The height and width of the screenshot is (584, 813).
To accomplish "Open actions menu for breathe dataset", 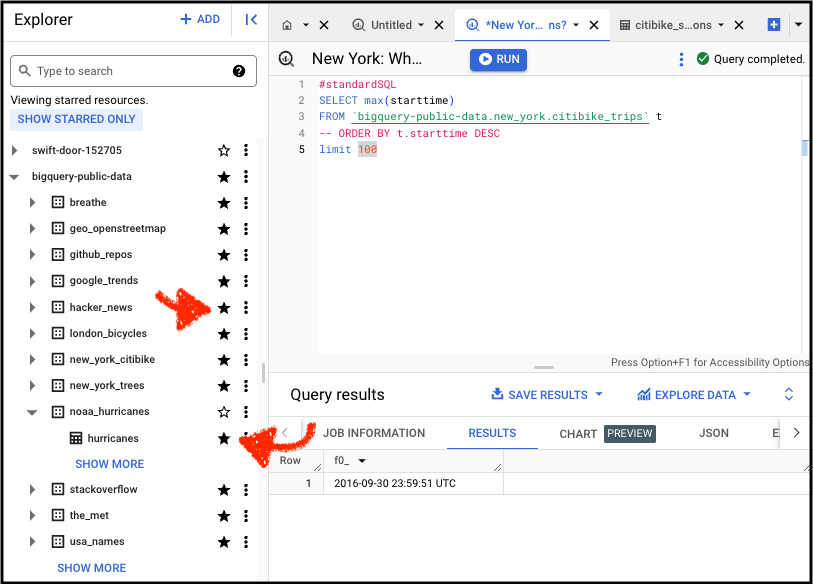I will pyautogui.click(x=246, y=202).
